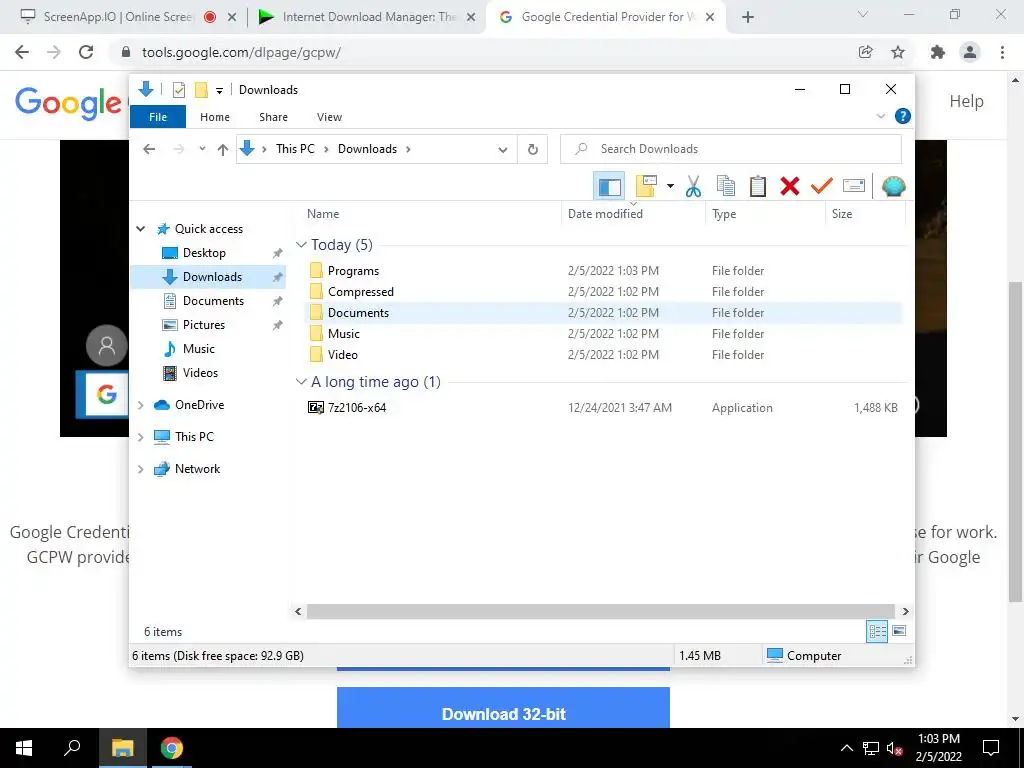This screenshot has height=768, width=1024.
Task: Go up one folder level arrow
Action: [223, 150]
